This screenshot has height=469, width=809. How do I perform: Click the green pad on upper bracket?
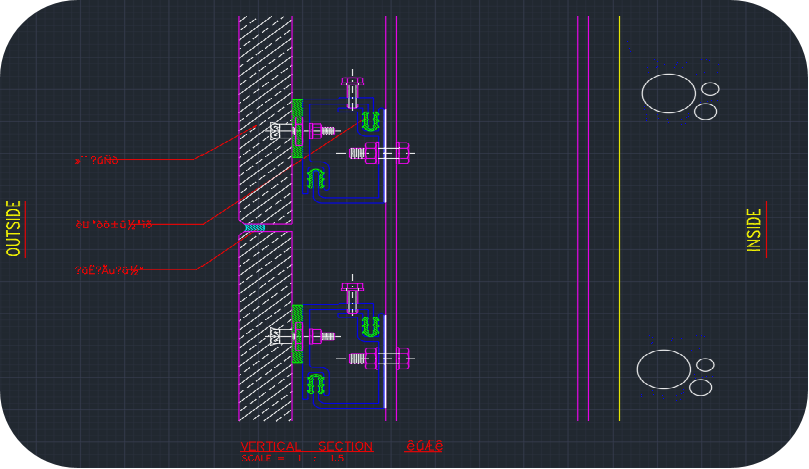[296, 128]
